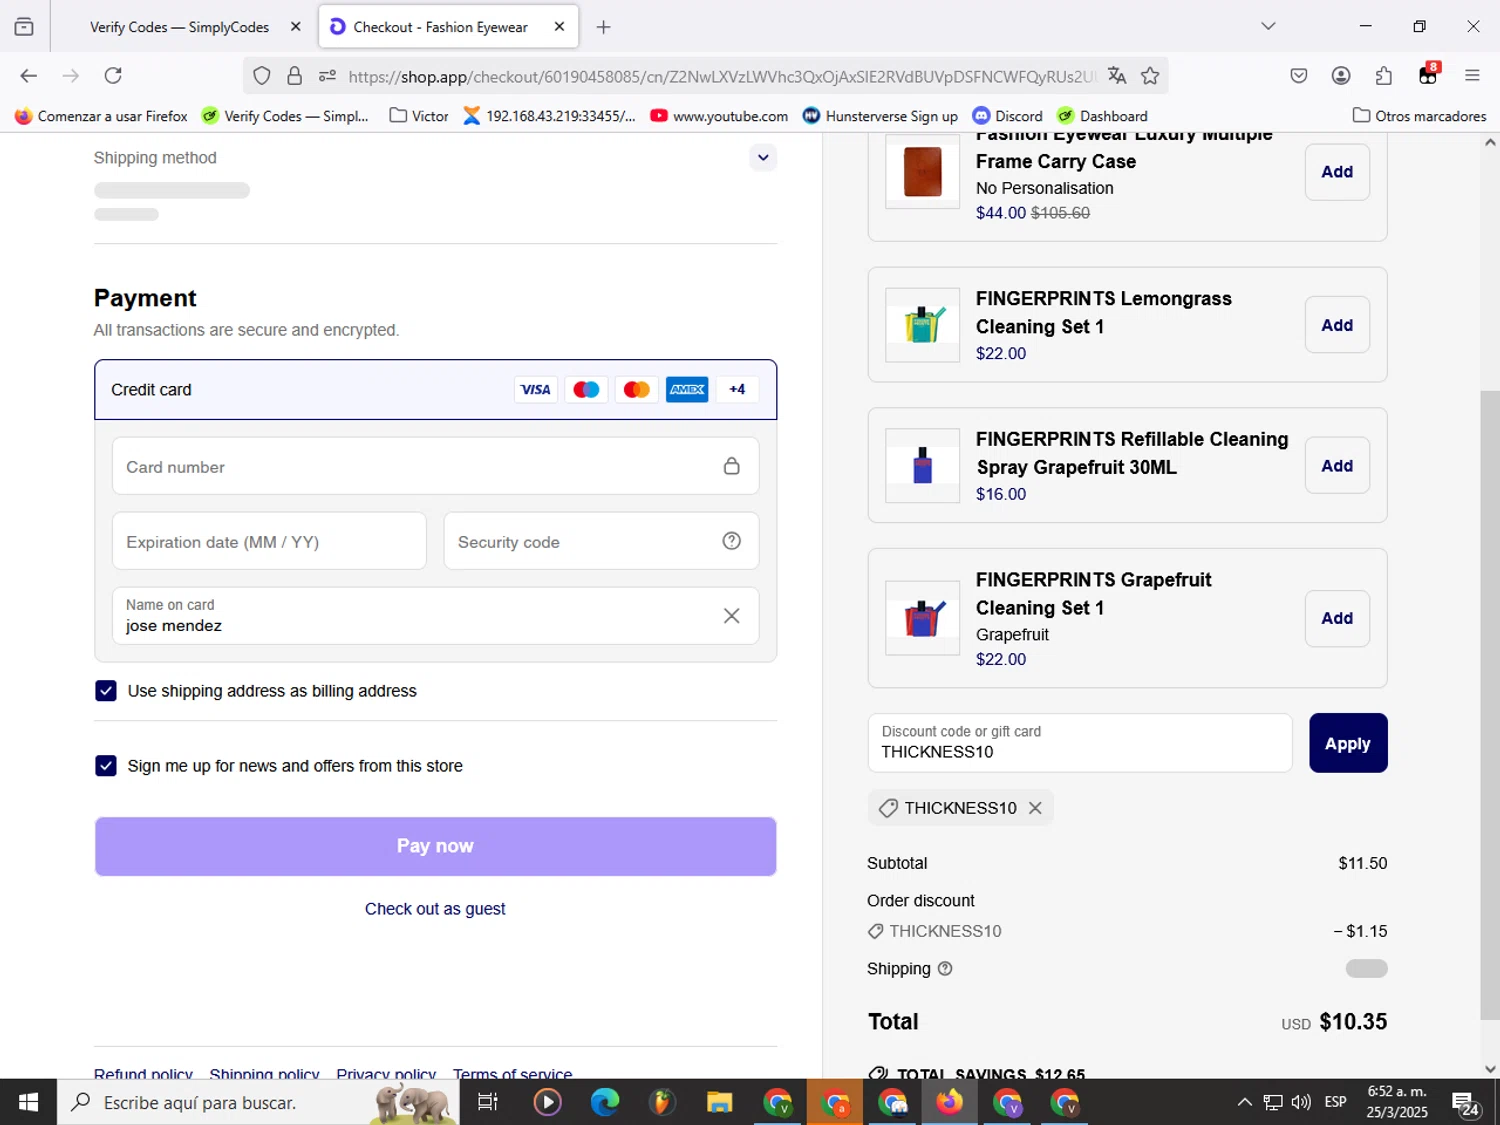Click the Discount code or gift card field
Image resolution: width=1500 pixels, height=1125 pixels.
pyautogui.click(x=1080, y=743)
